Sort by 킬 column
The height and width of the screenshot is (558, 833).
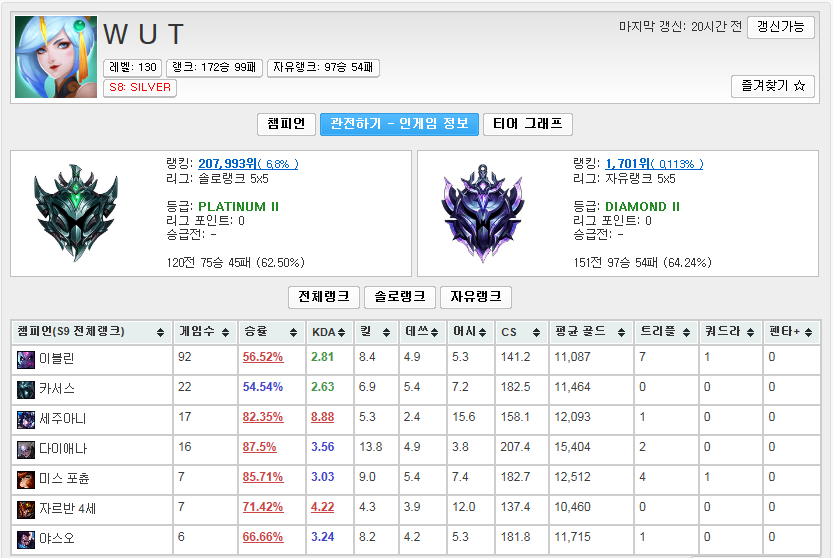(376, 332)
